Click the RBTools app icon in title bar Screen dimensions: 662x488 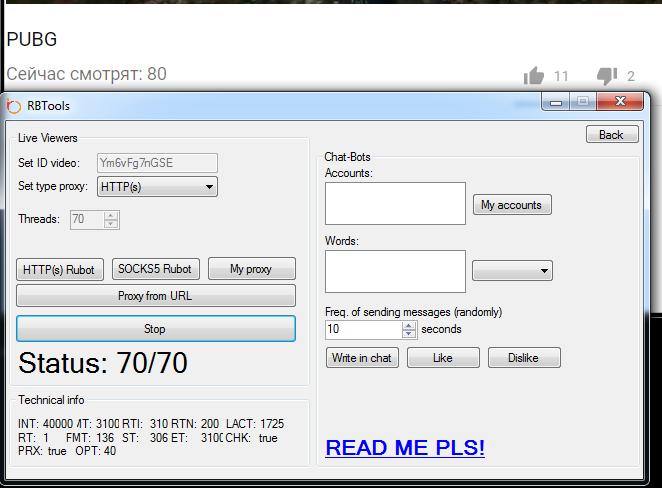coord(14,106)
